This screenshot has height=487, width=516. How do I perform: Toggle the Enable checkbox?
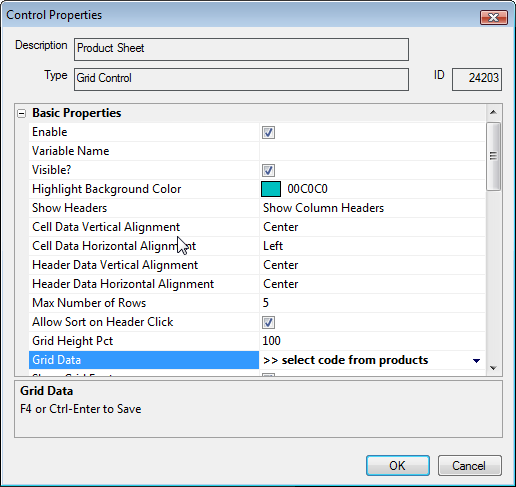click(268, 132)
